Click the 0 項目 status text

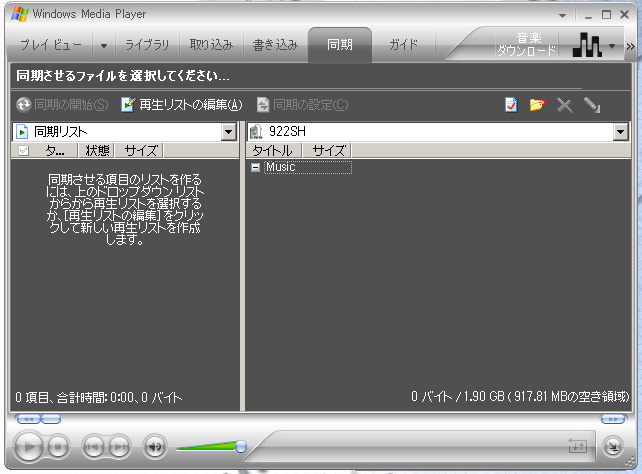(x=99, y=397)
